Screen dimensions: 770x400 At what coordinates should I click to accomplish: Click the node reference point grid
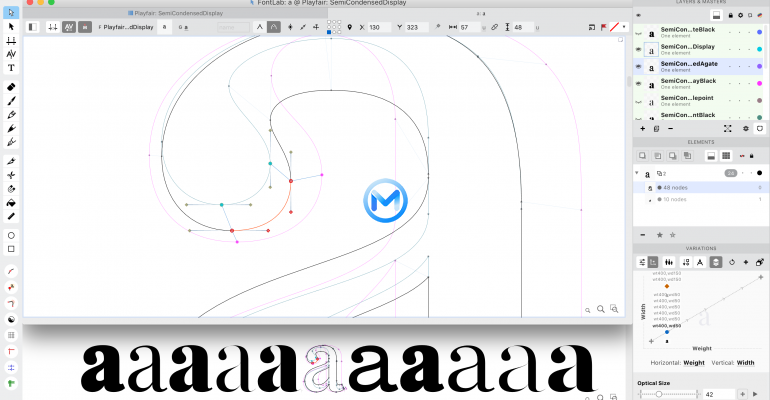[x=334, y=27]
